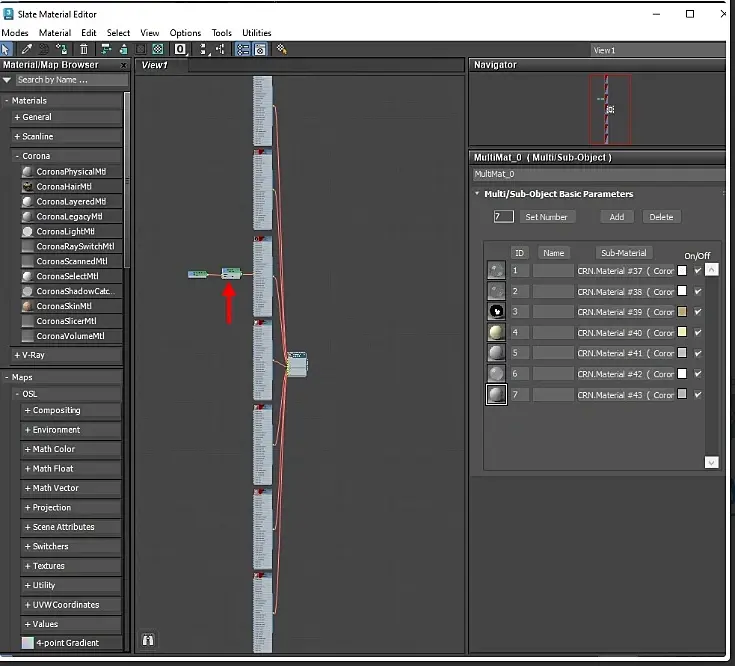Open the Edit menu
735x666 pixels.
[x=89, y=33]
